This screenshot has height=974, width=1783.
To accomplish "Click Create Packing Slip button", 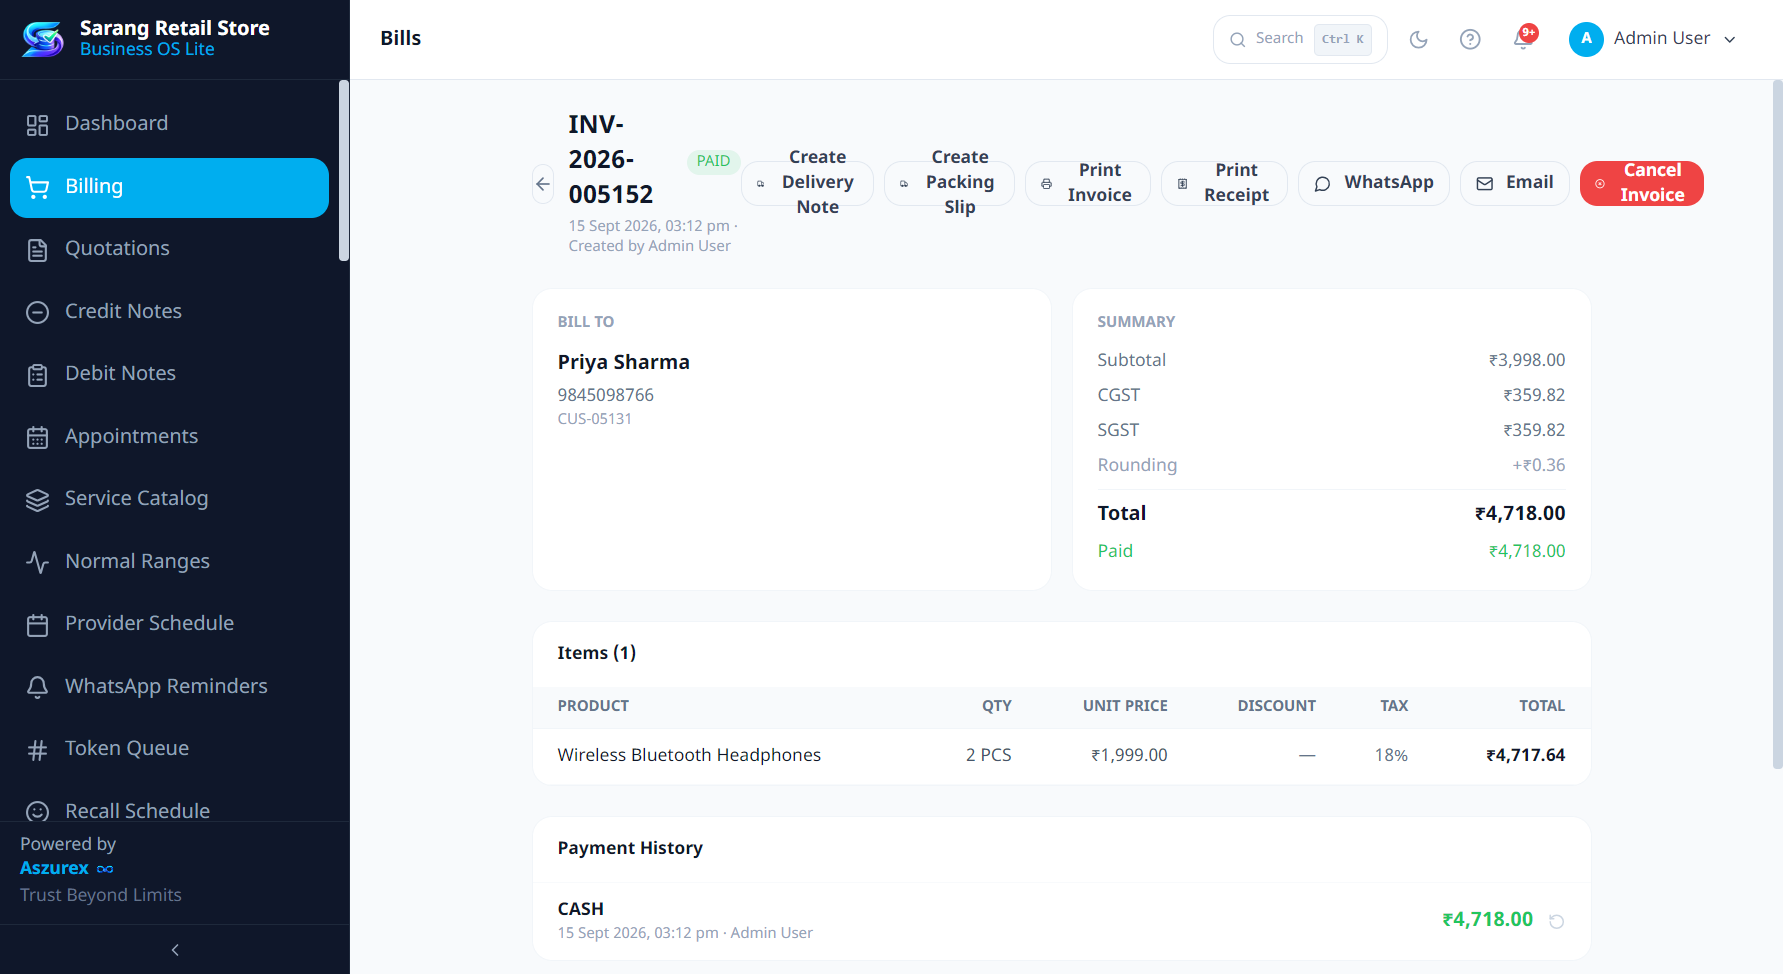I will tap(949, 183).
